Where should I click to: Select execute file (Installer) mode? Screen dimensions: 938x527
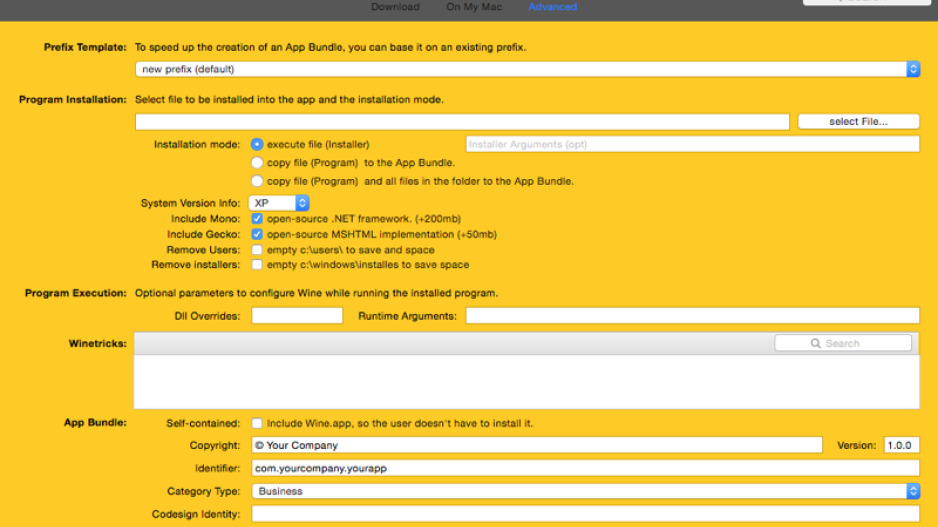tap(258, 144)
